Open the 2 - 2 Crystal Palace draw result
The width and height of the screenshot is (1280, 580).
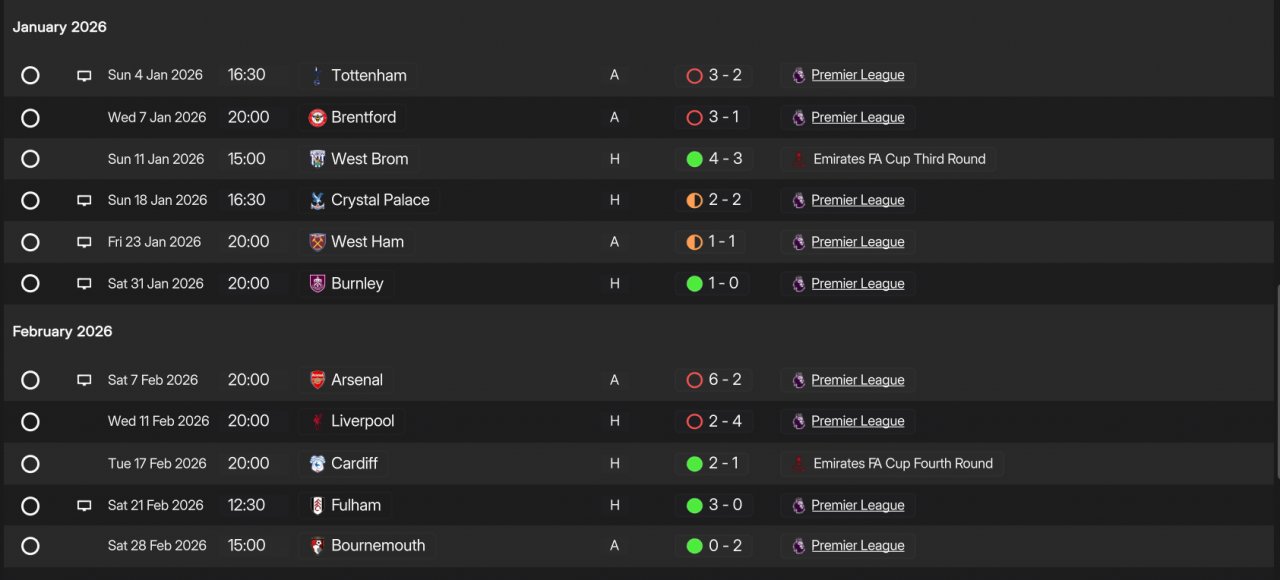point(714,200)
